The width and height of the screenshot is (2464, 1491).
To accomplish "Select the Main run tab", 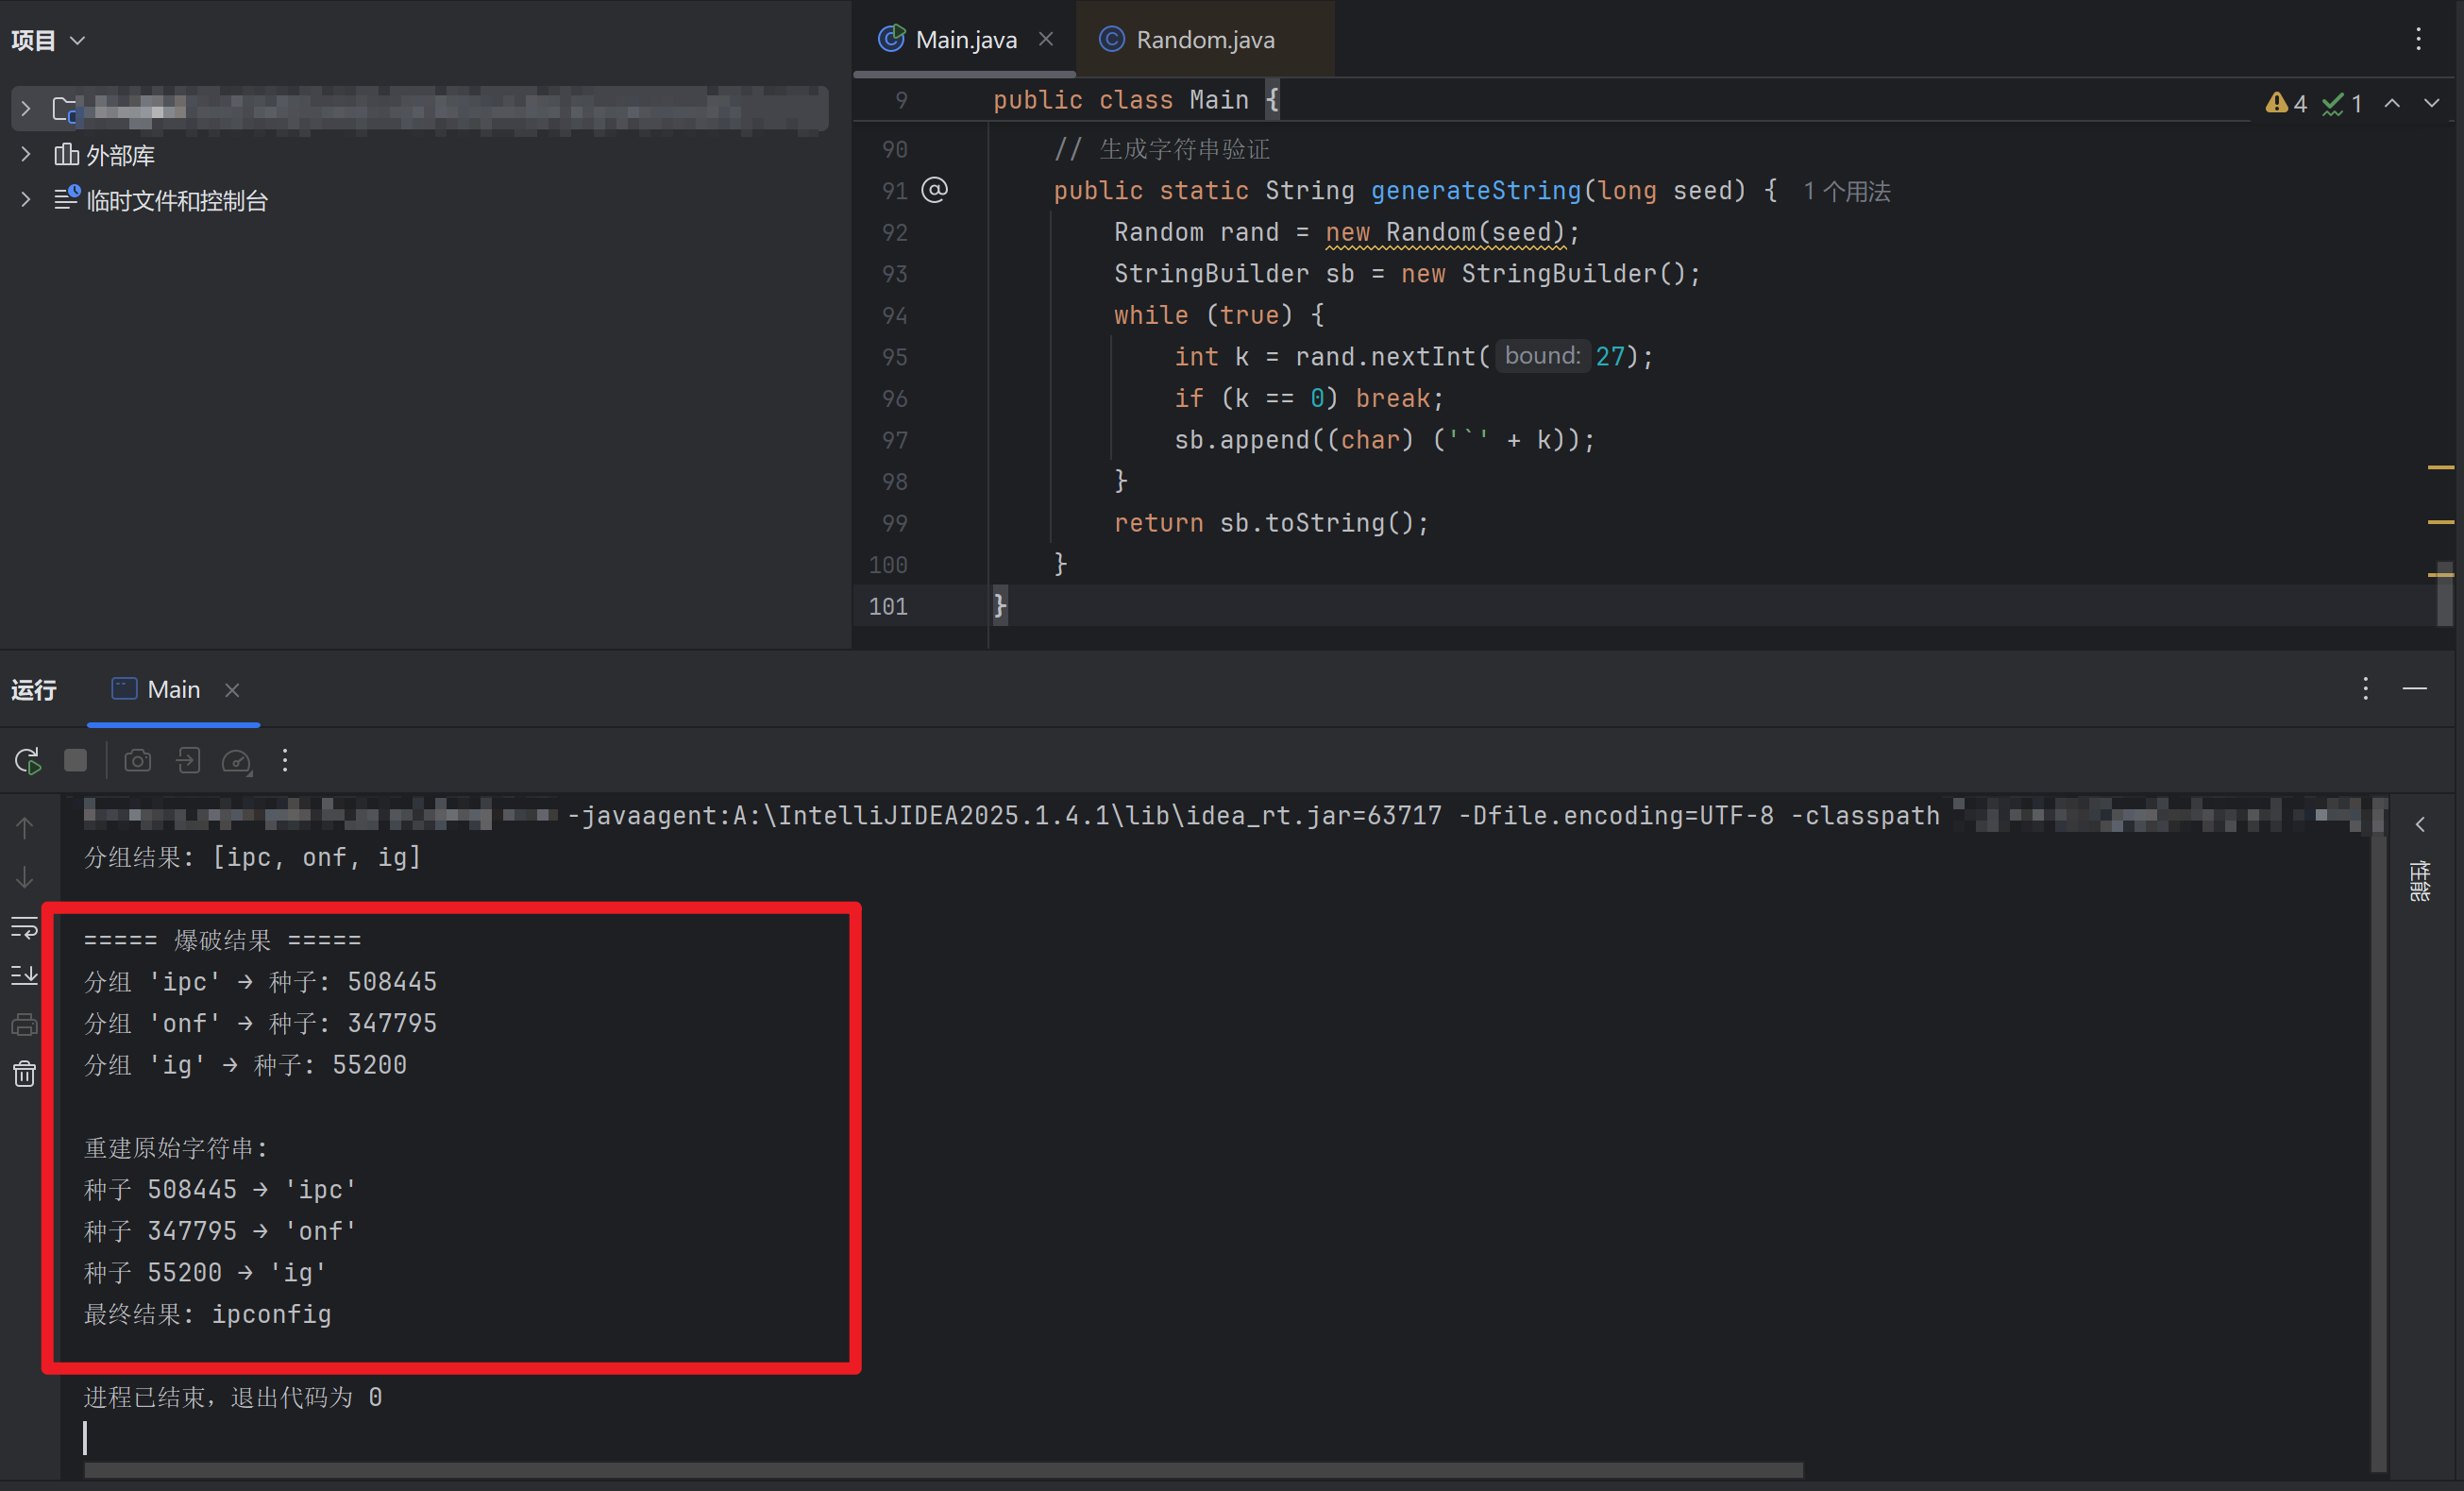I will tap(172, 690).
